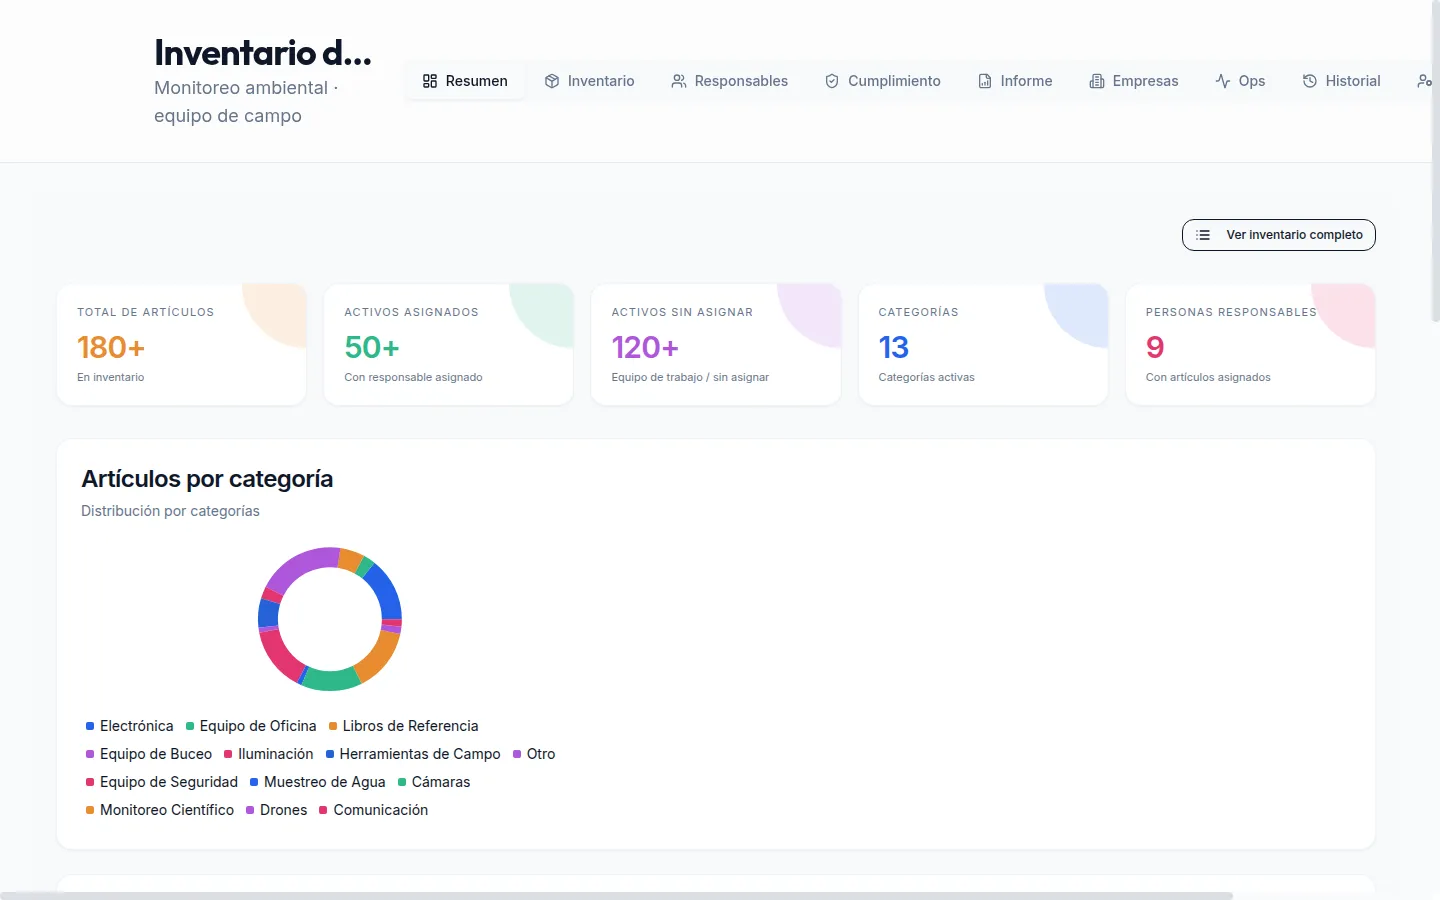The height and width of the screenshot is (900, 1440).
Task: Open the Informe tab
Action: tap(1015, 81)
